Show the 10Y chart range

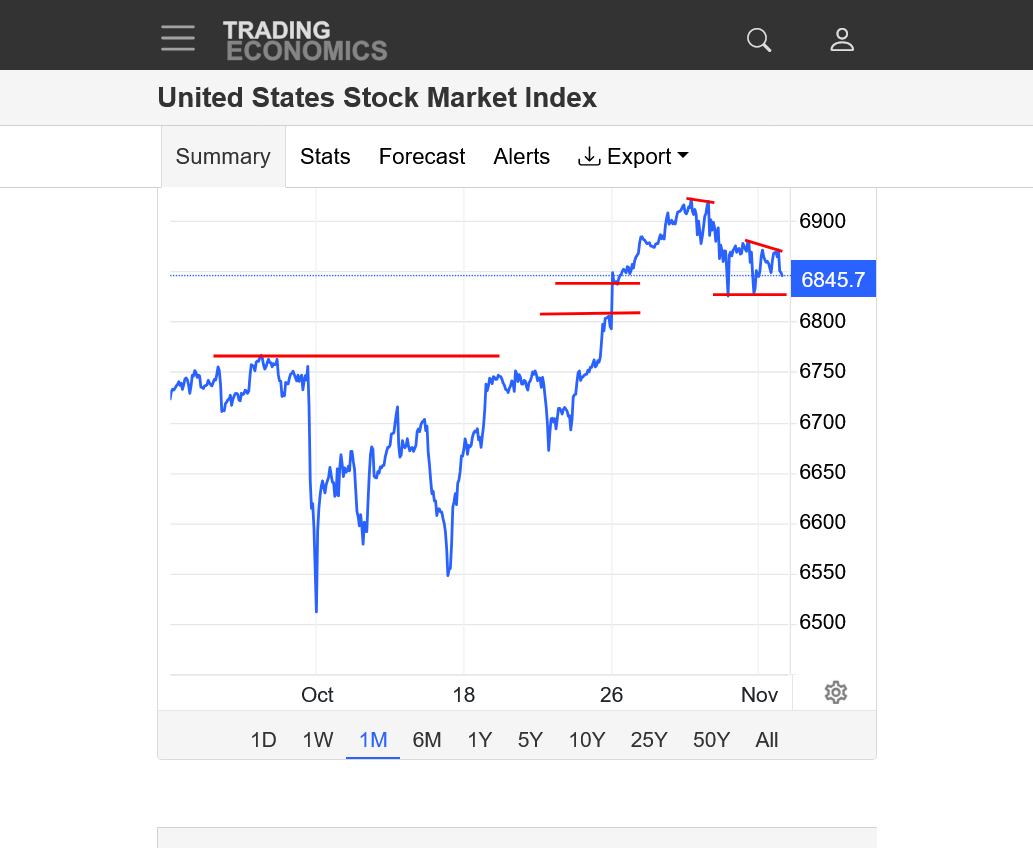tap(587, 740)
